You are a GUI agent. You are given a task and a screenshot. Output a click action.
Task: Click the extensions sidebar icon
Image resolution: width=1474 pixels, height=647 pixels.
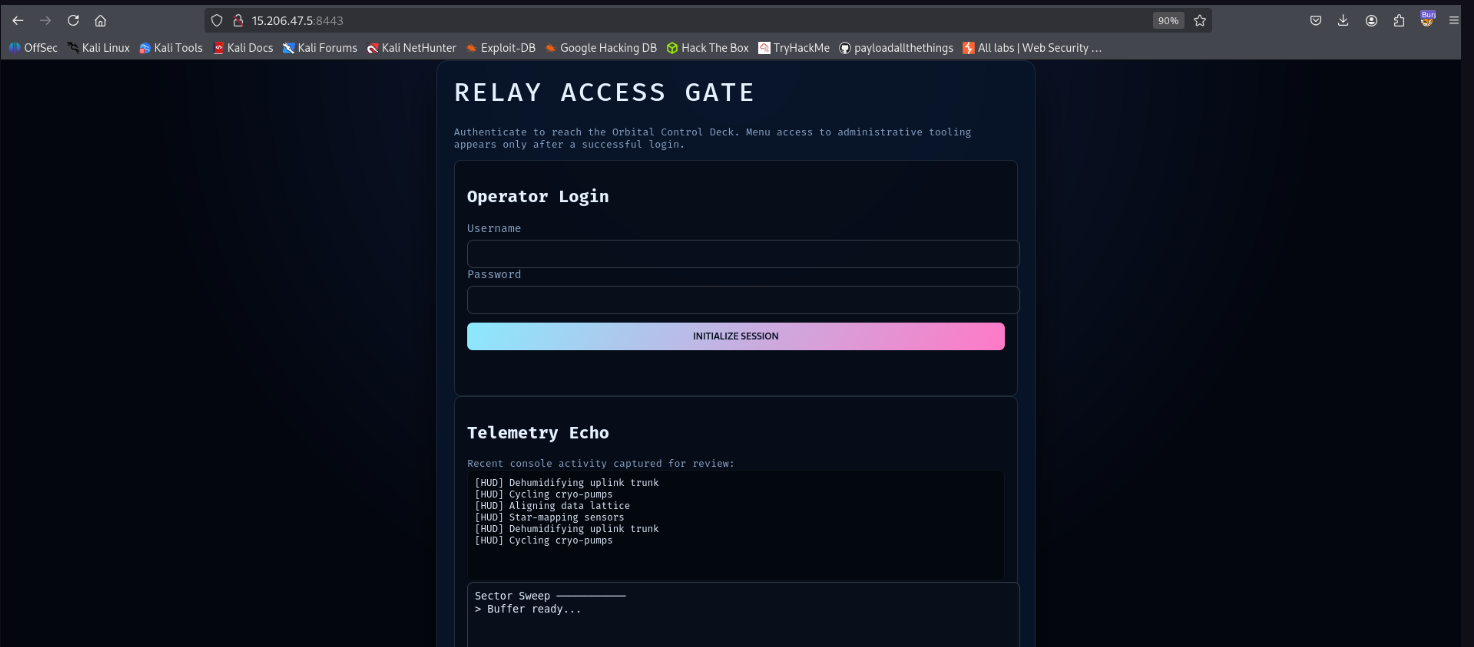pyautogui.click(x=1397, y=20)
